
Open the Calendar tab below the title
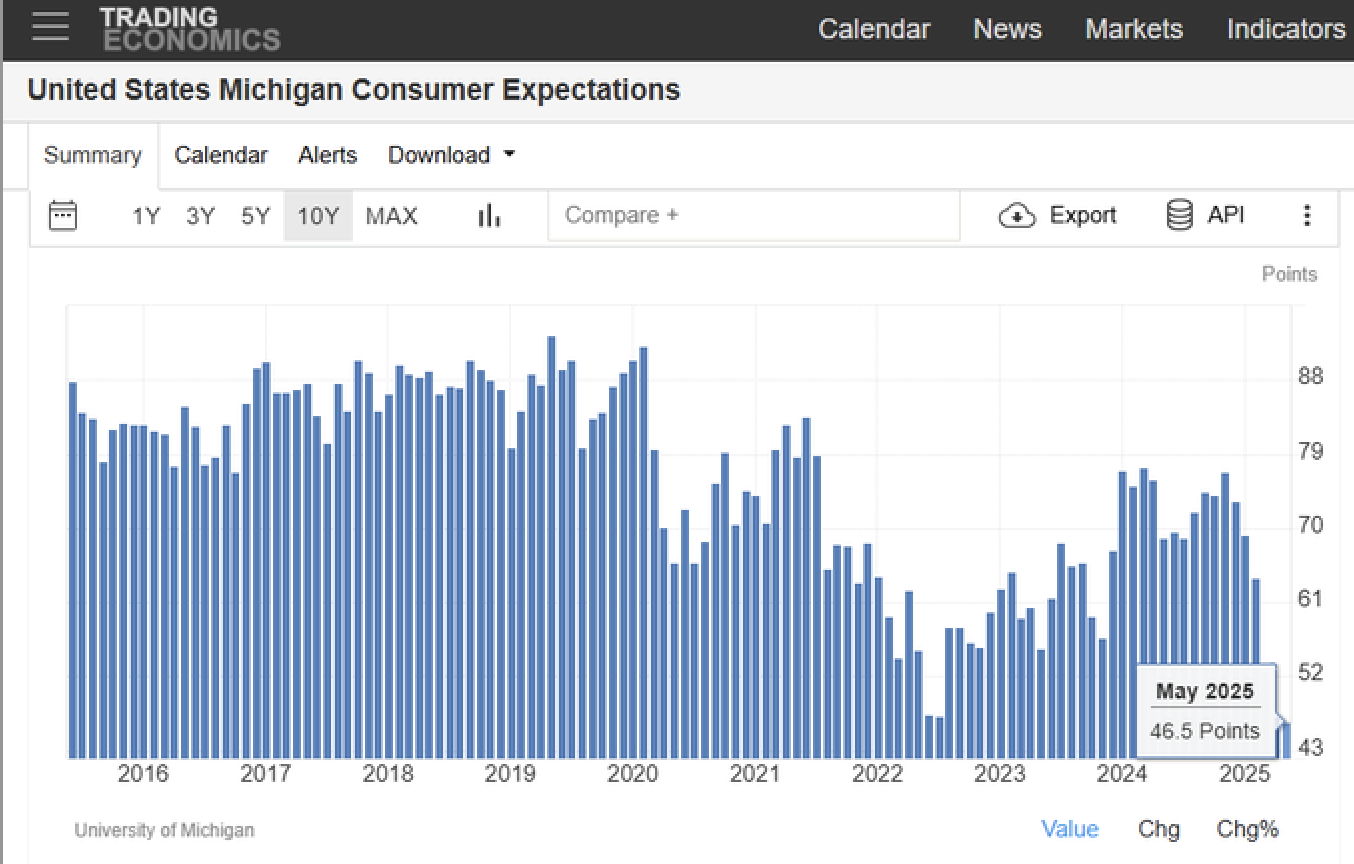pyautogui.click(x=221, y=155)
